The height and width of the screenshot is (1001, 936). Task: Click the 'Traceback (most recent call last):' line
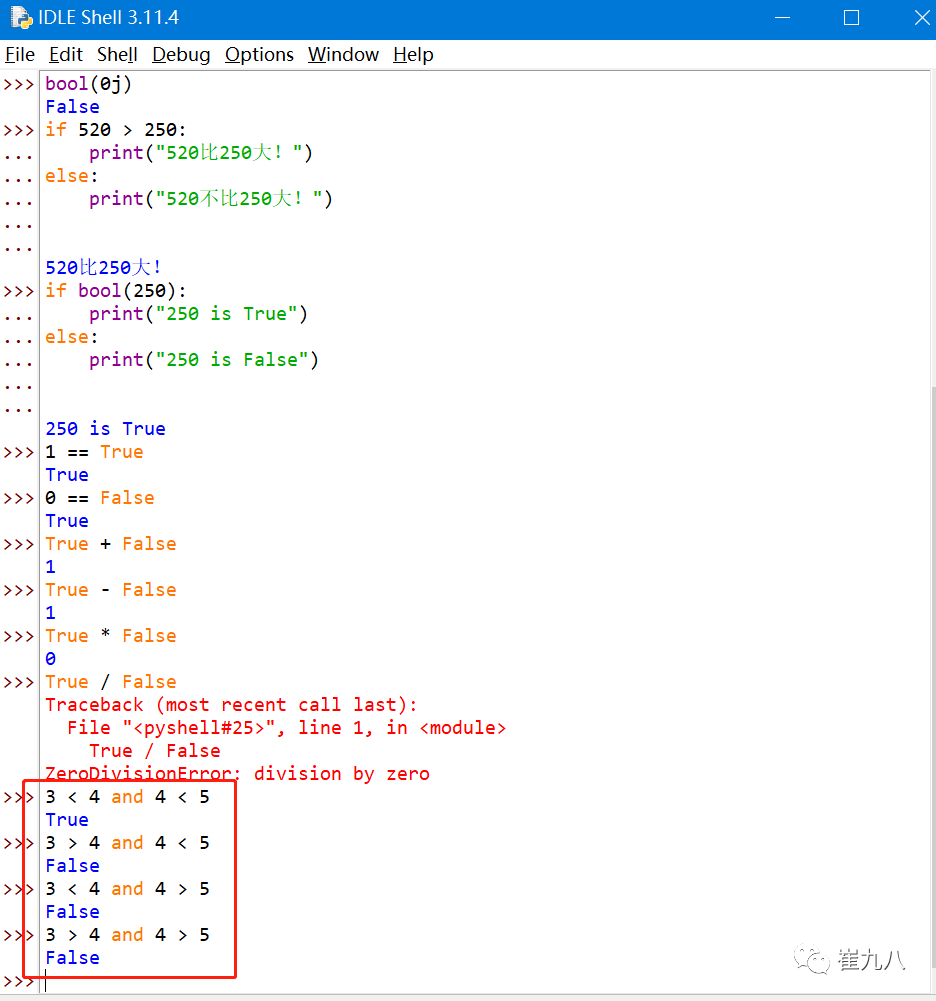pos(231,704)
